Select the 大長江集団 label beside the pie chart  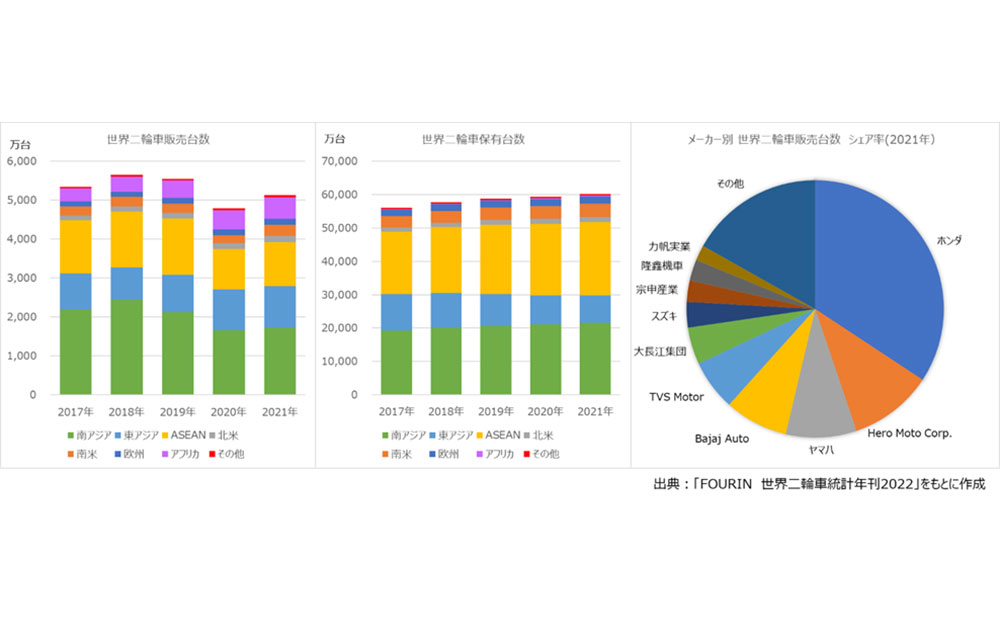click(659, 352)
